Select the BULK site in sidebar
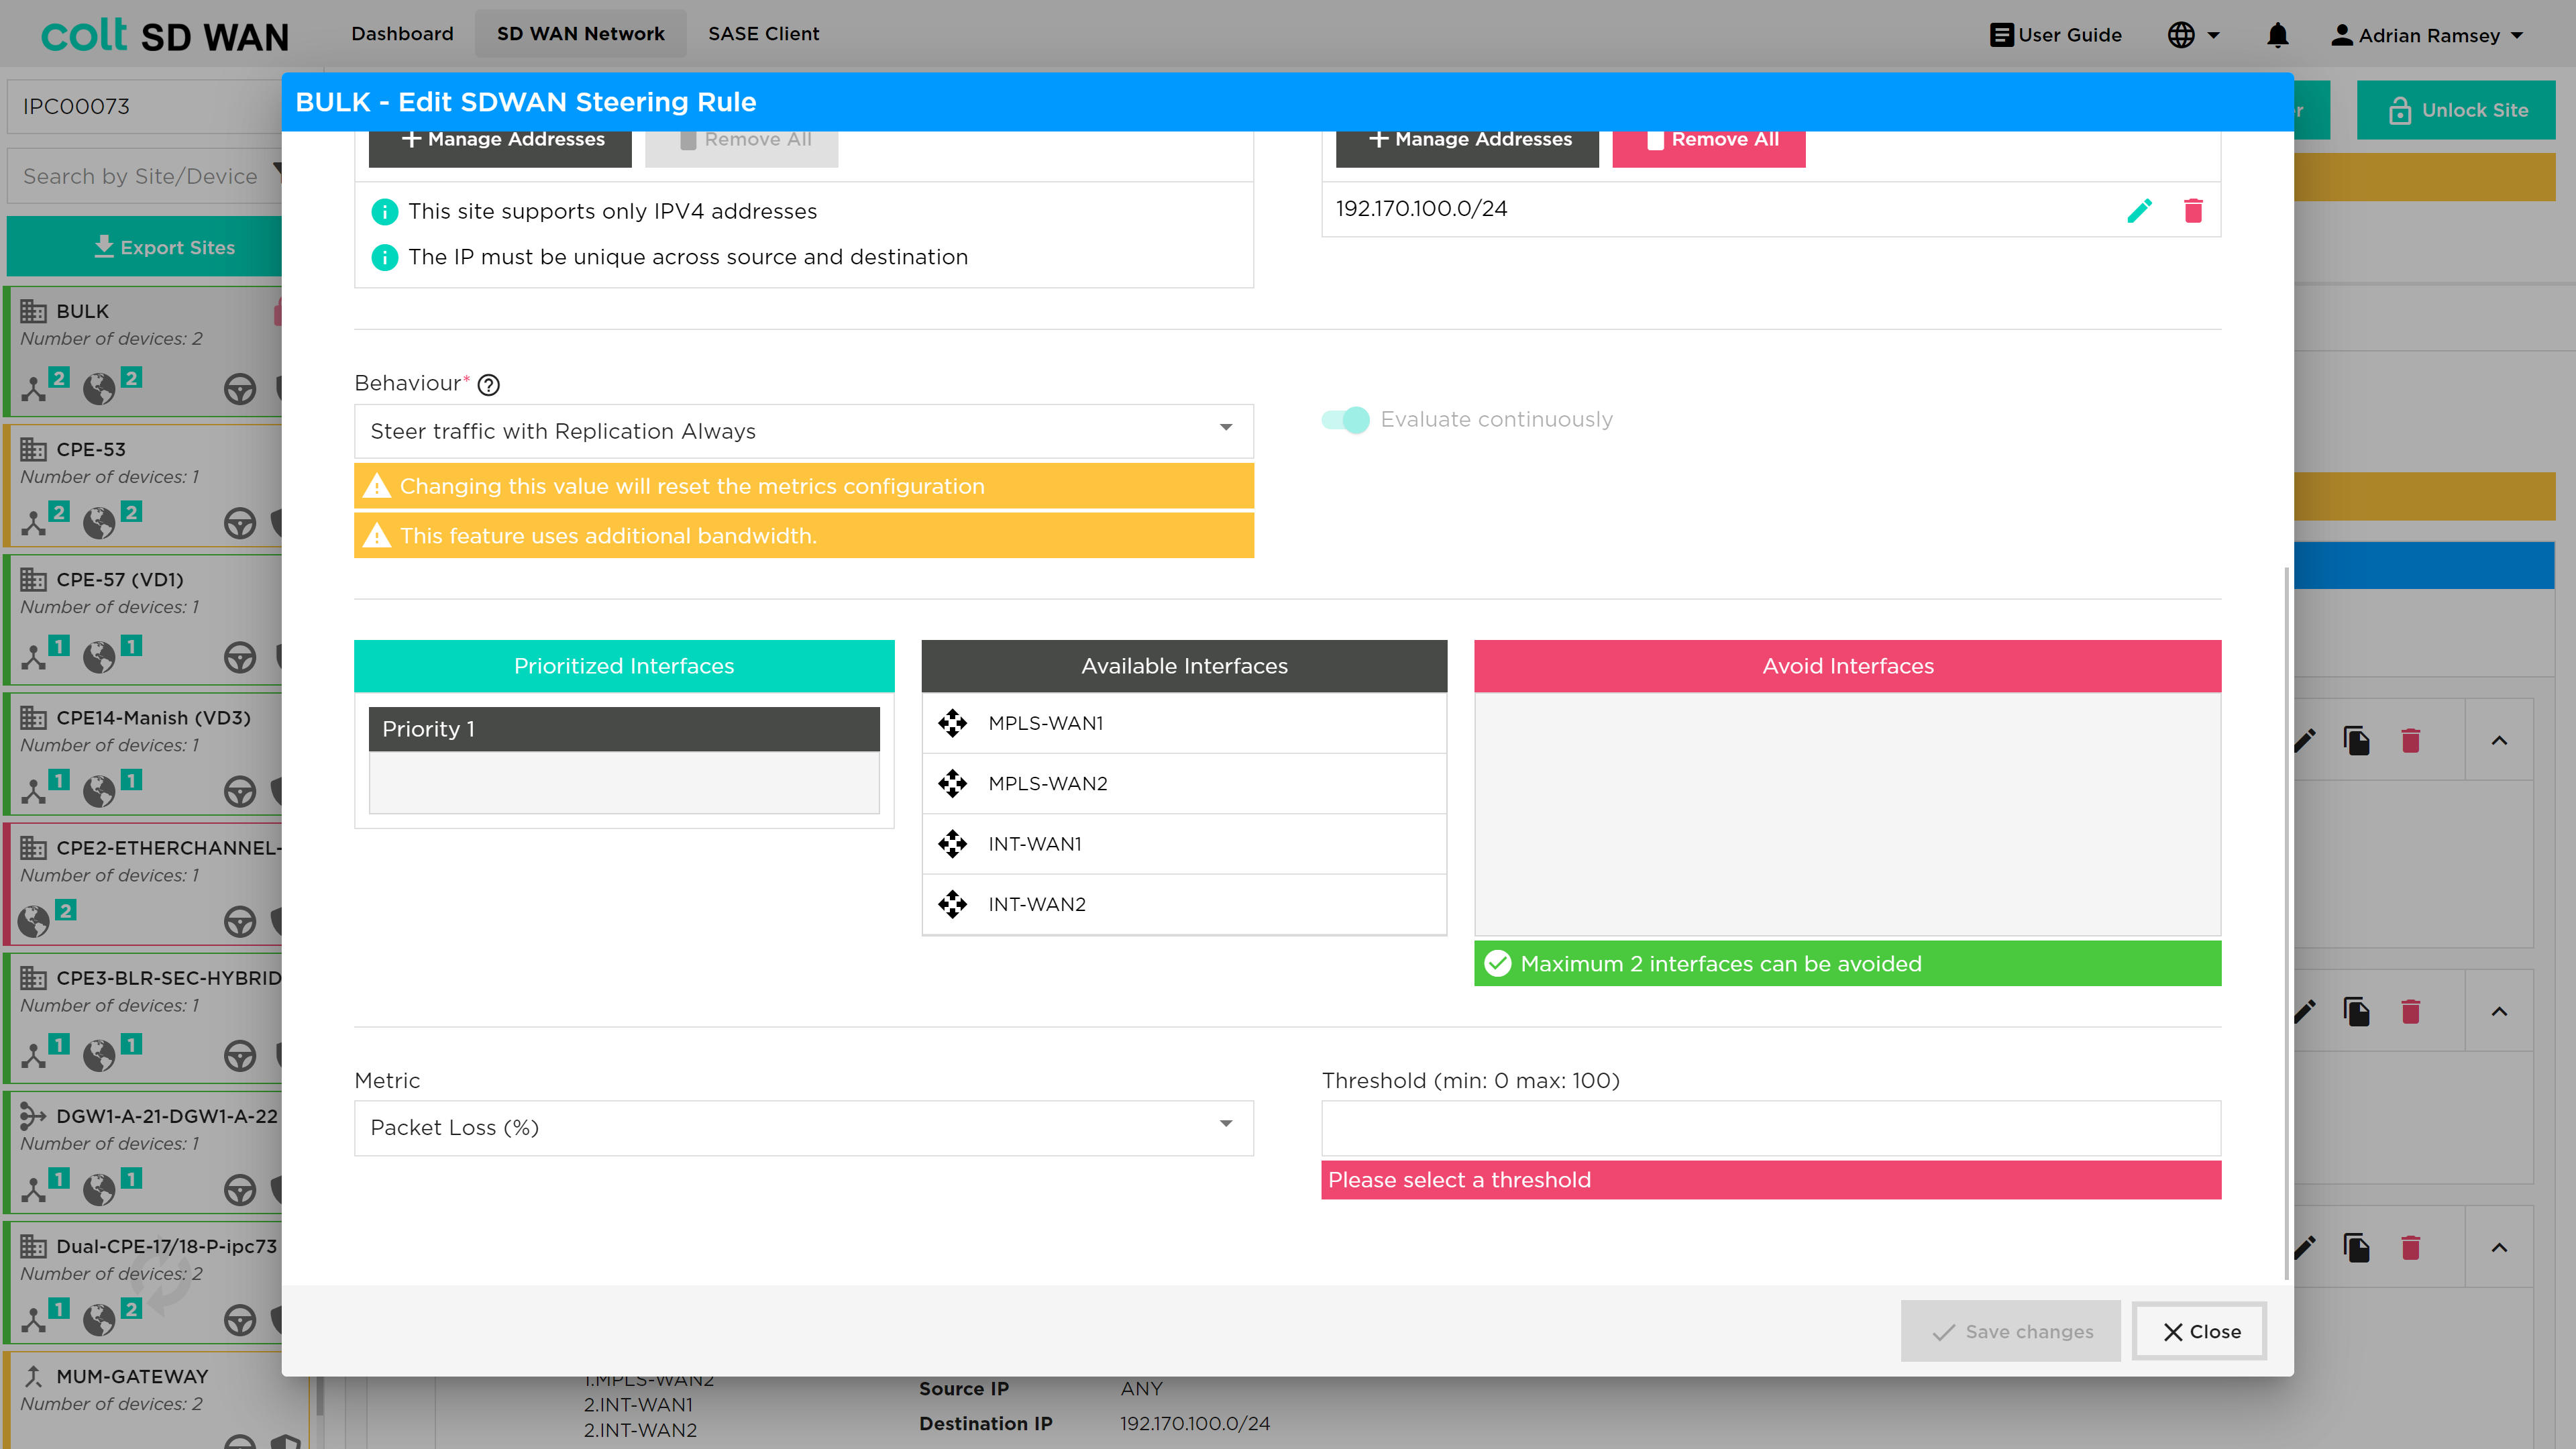Image resolution: width=2576 pixels, height=1449 pixels. 145,351
